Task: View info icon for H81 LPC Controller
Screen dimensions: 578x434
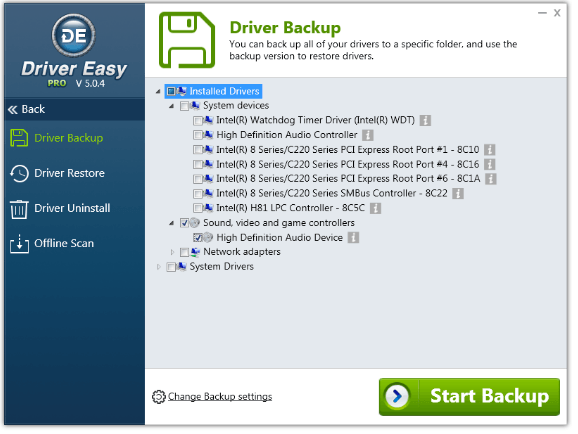Action: click(x=375, y=208)
